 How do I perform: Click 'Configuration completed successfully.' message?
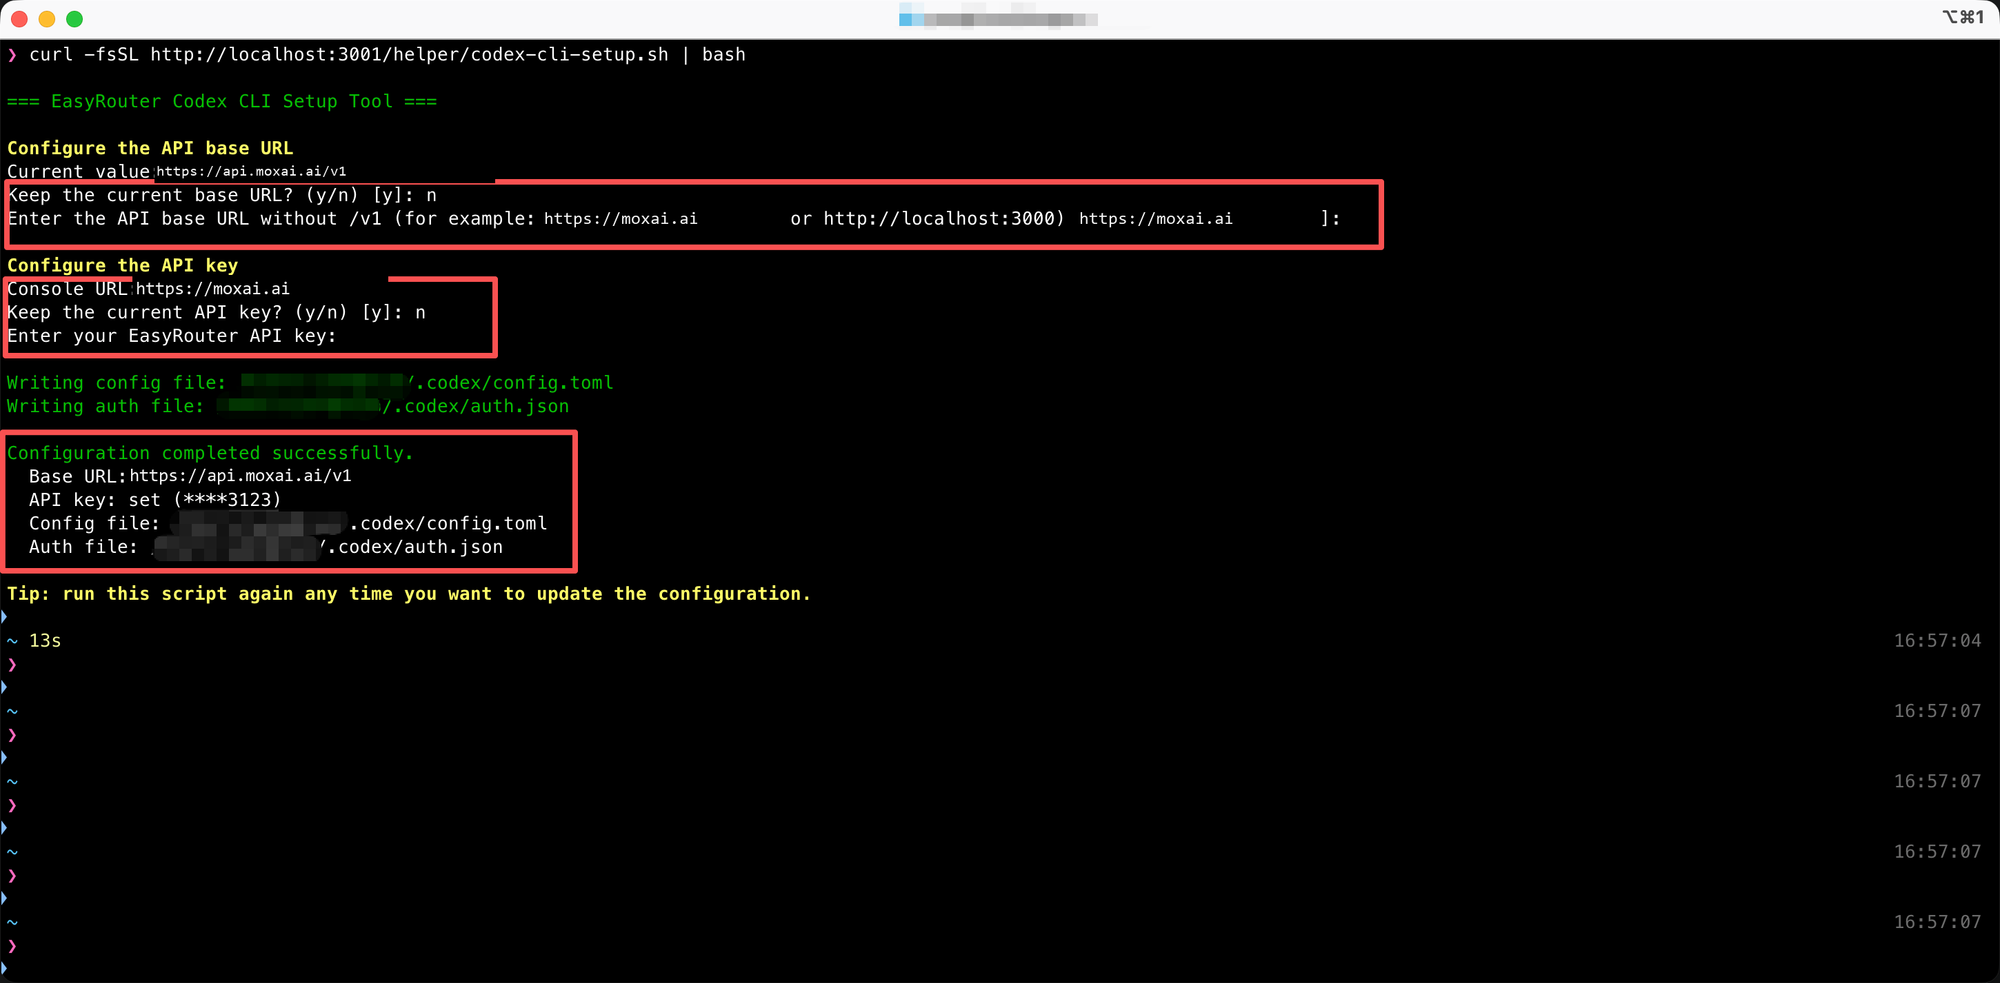click(x=210, y=453)
